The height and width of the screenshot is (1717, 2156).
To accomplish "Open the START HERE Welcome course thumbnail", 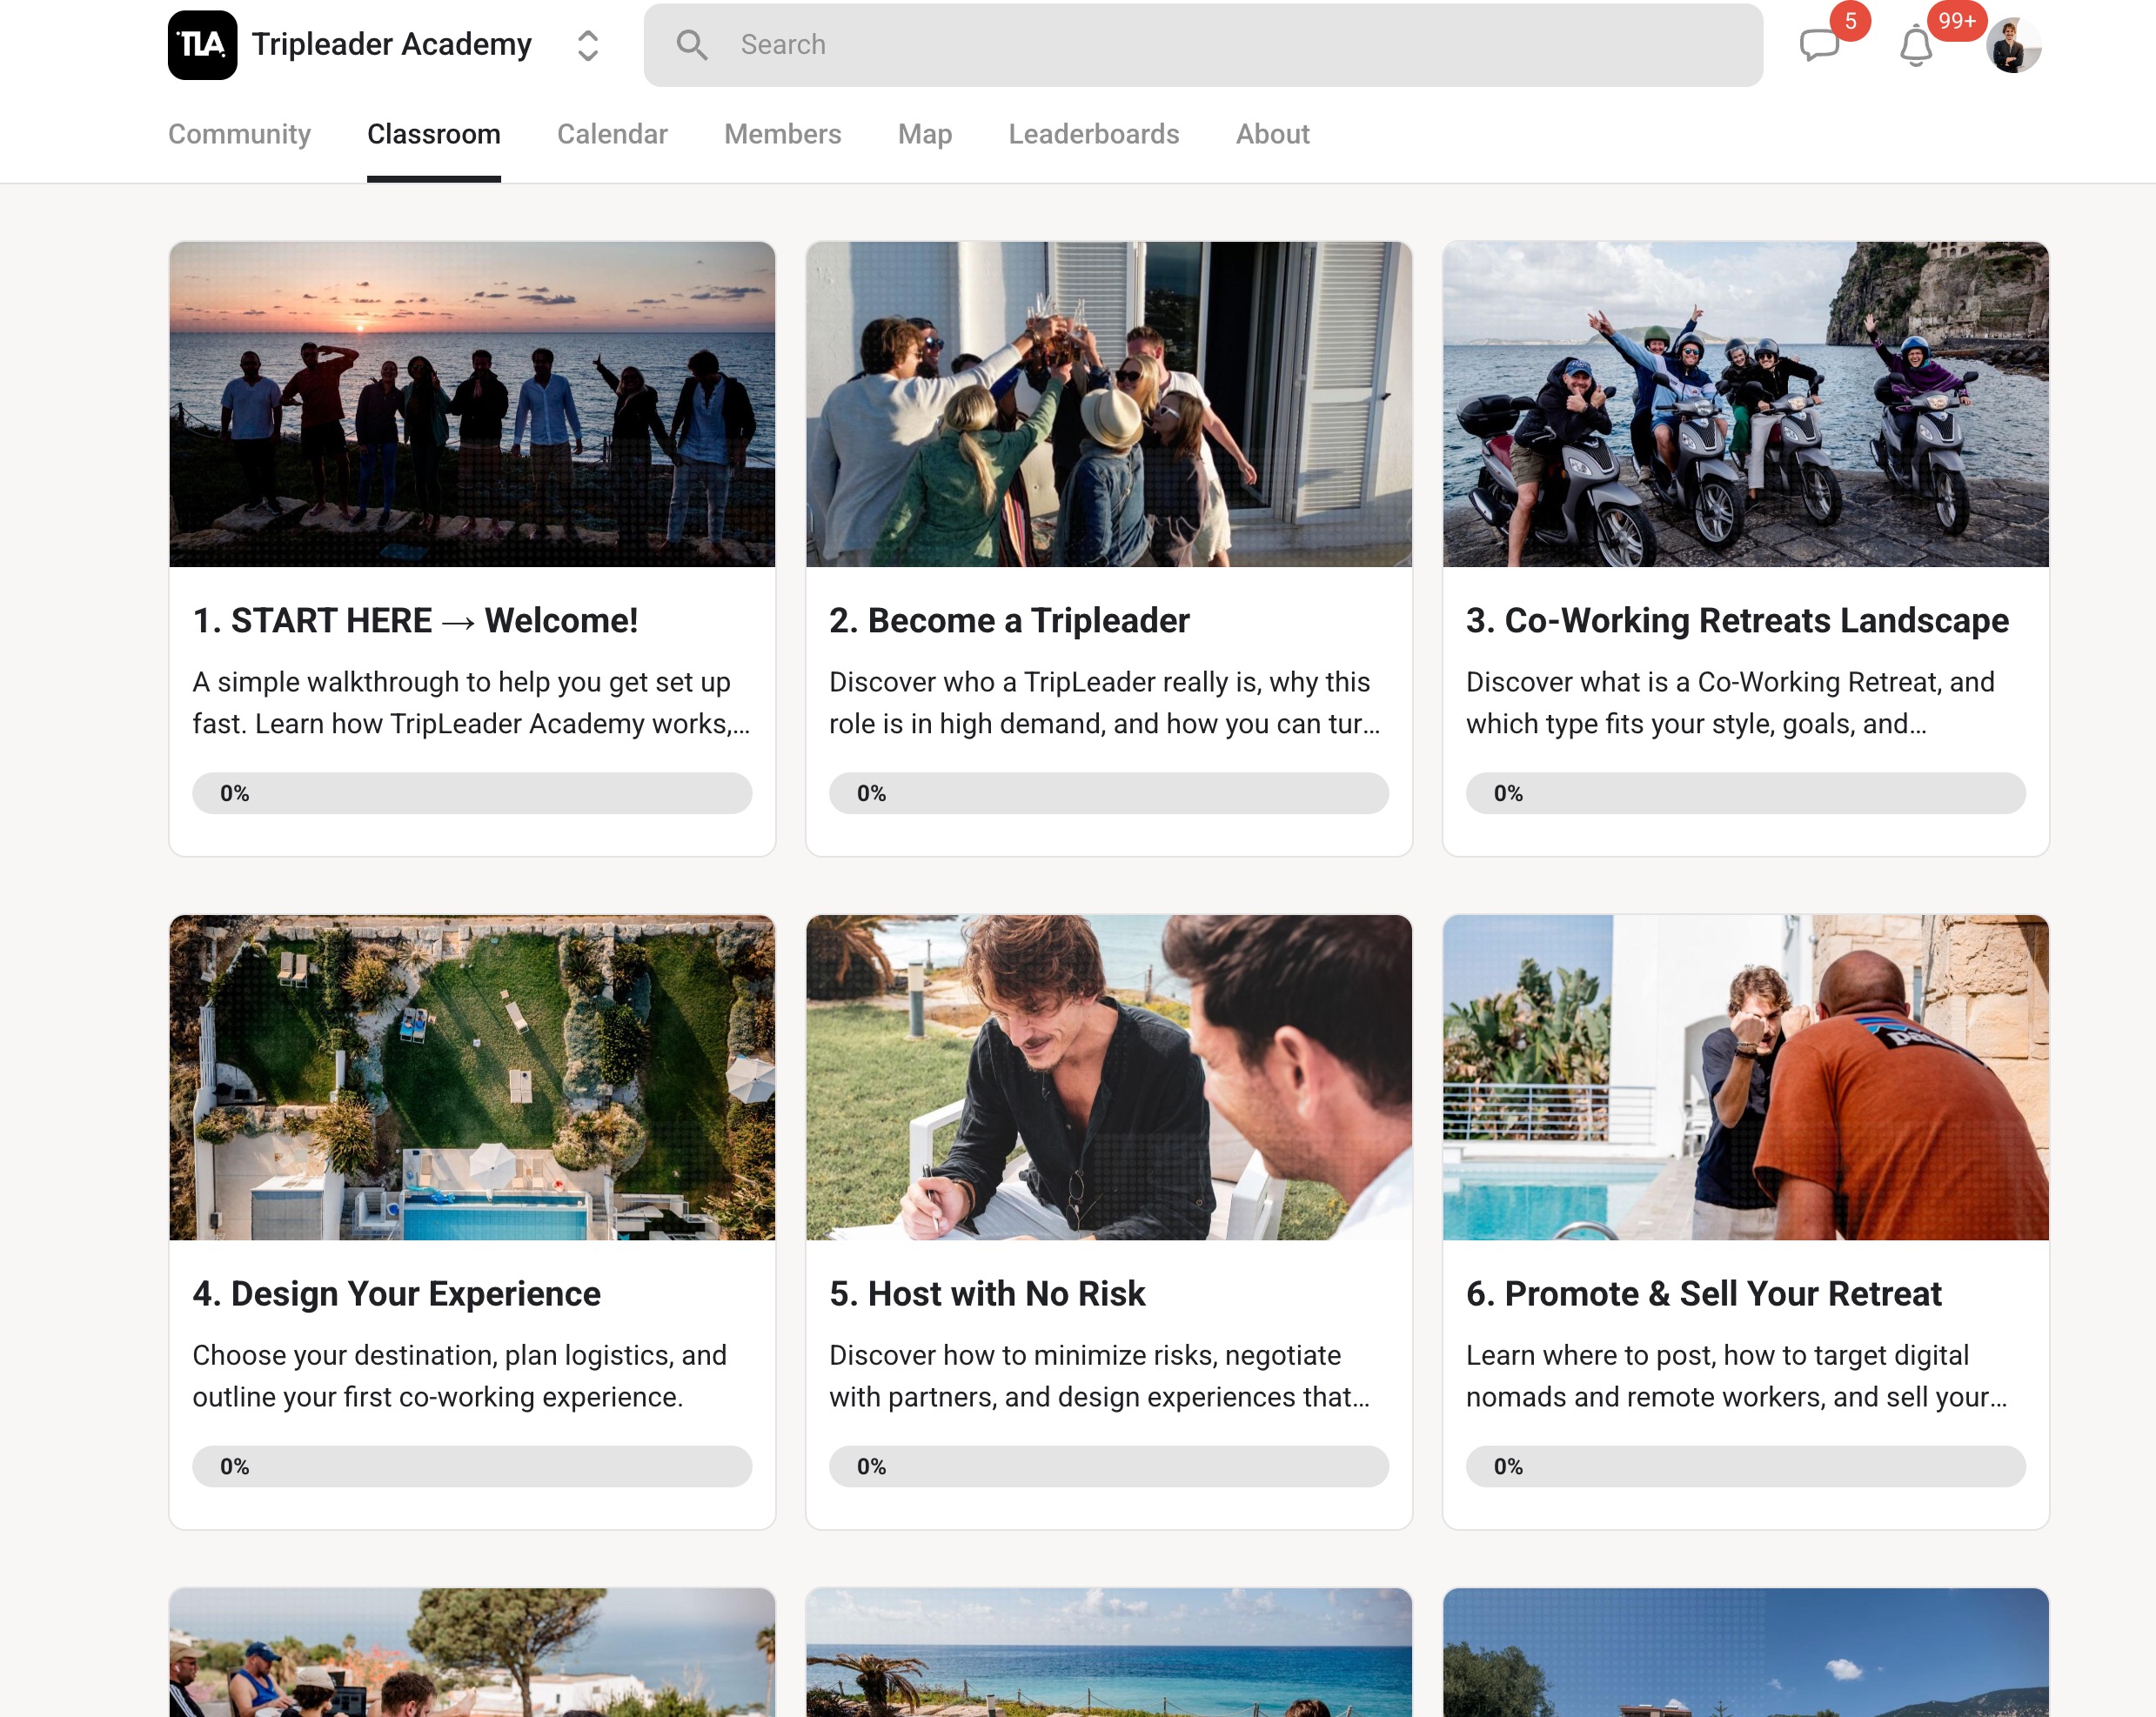I will point(472,404).
